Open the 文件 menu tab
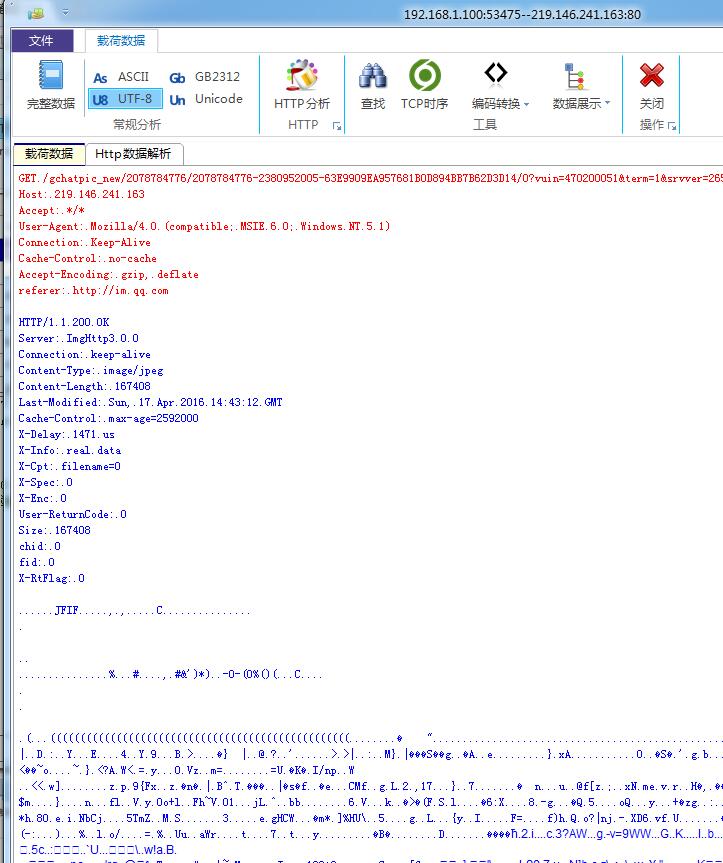This screenshot has width=723, height=863. click(x=42, y=41)
